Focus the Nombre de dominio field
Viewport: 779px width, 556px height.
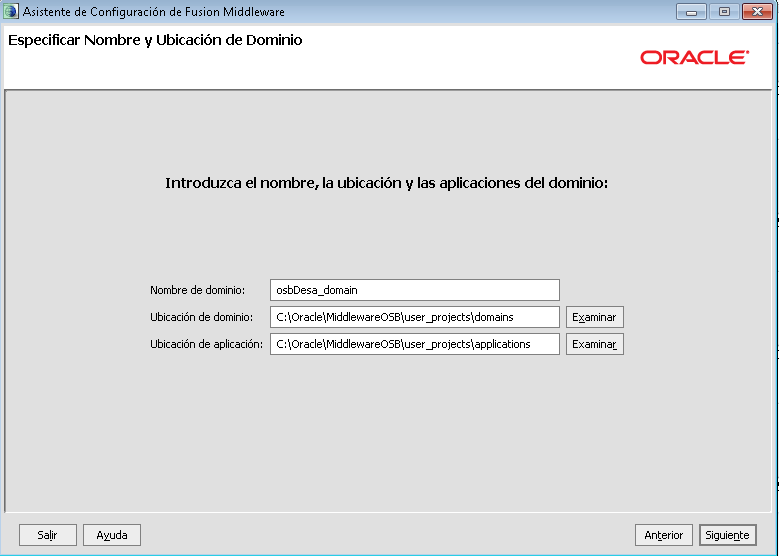pos(415,290)
